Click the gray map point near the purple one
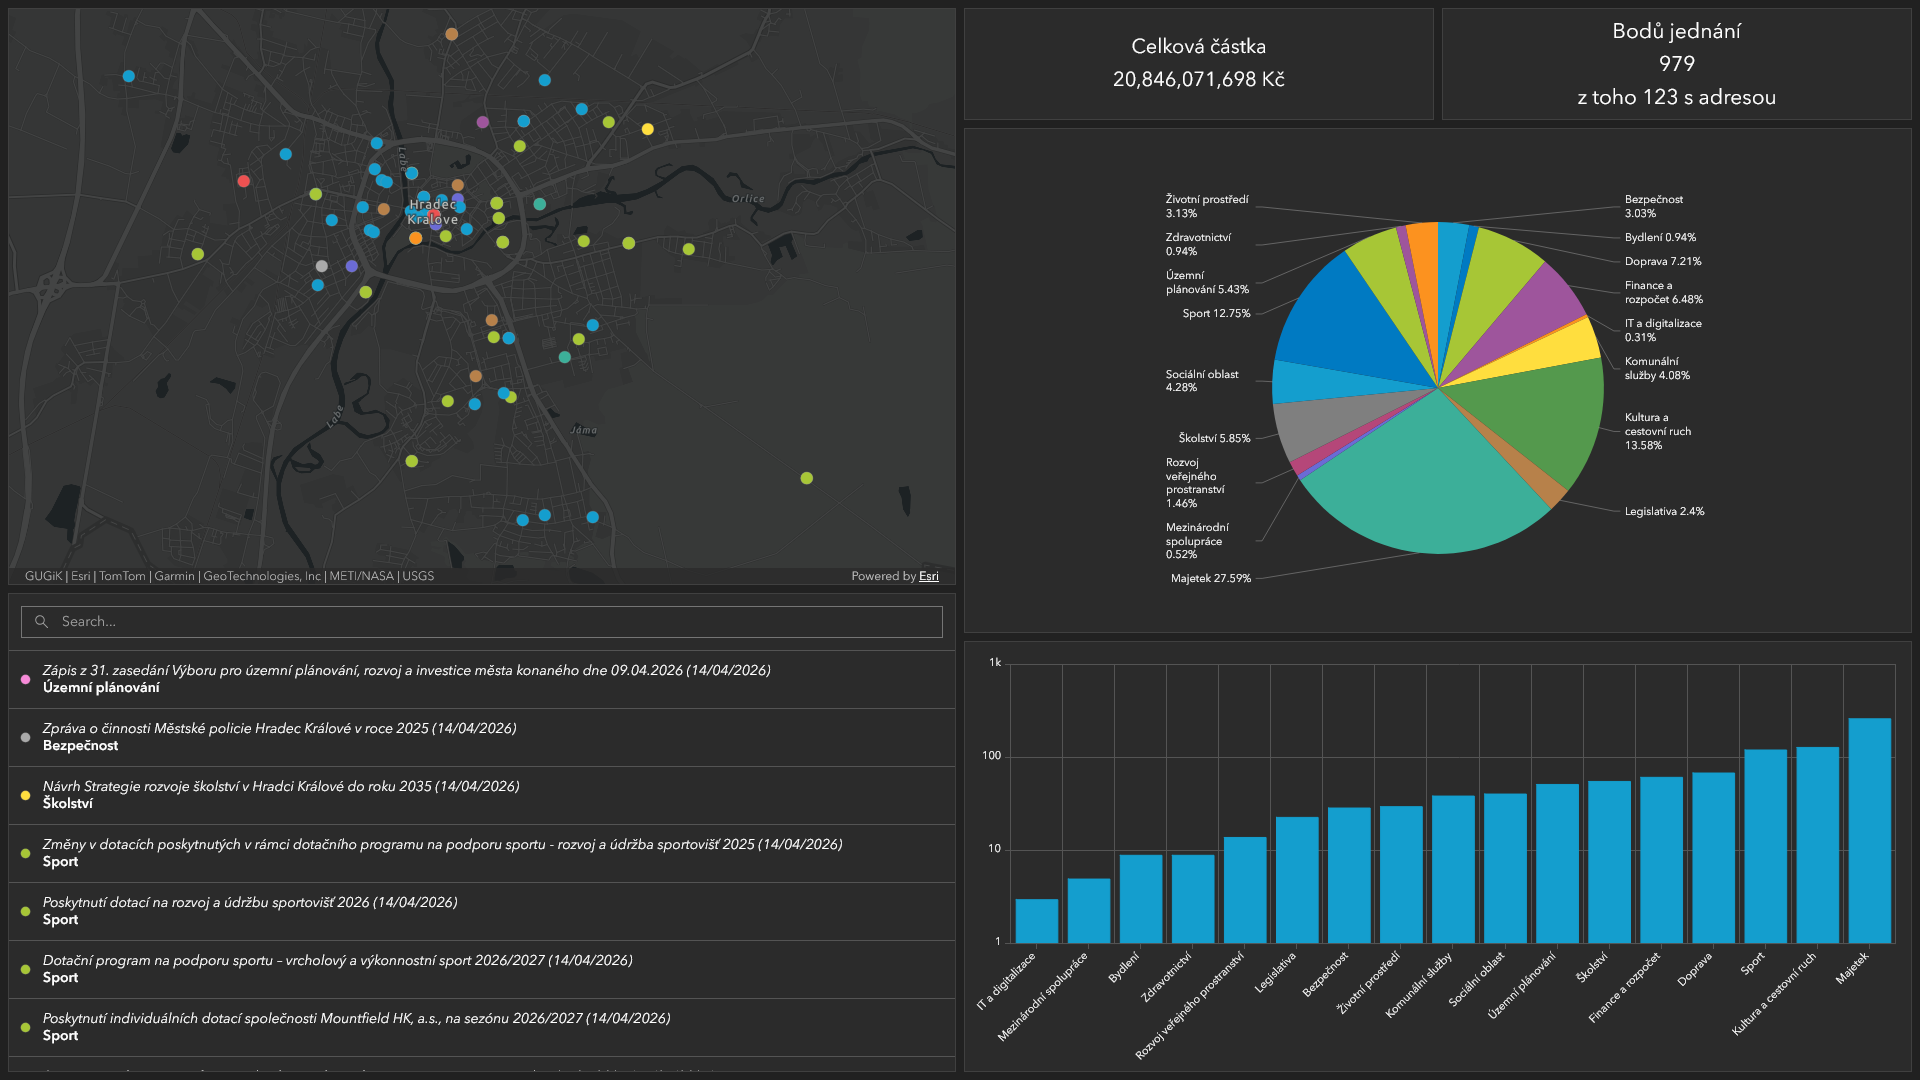The height and width of the screenshot is (1080, 1920). 321,266
